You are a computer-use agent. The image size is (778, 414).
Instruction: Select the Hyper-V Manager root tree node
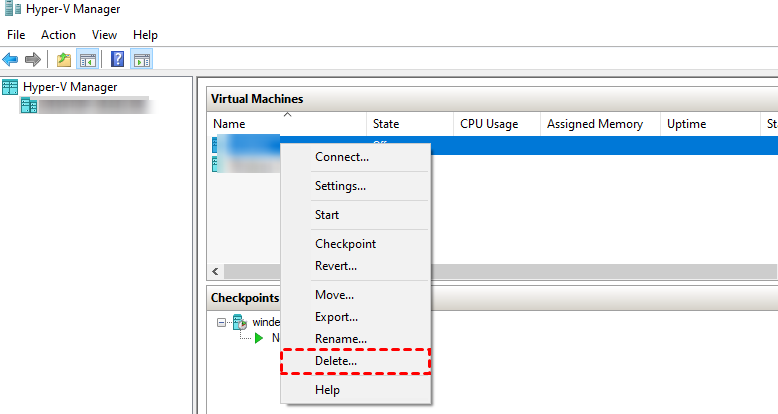coord(70,87)
